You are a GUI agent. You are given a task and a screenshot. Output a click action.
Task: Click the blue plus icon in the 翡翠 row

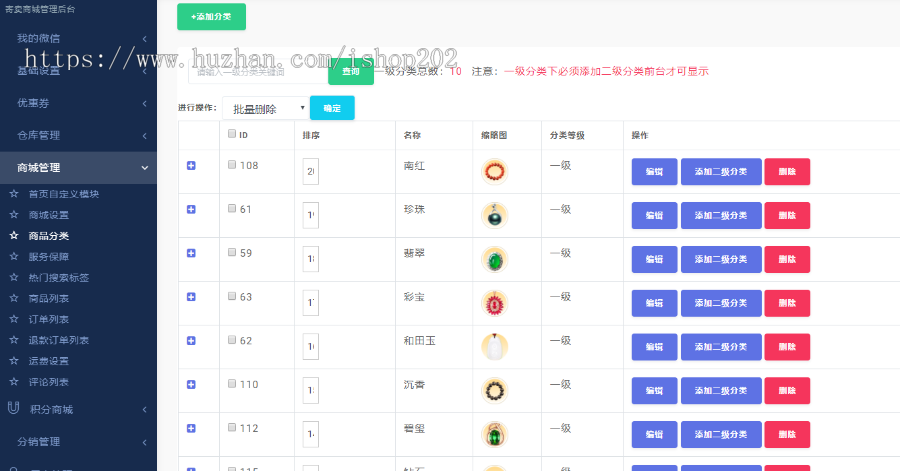191,253
